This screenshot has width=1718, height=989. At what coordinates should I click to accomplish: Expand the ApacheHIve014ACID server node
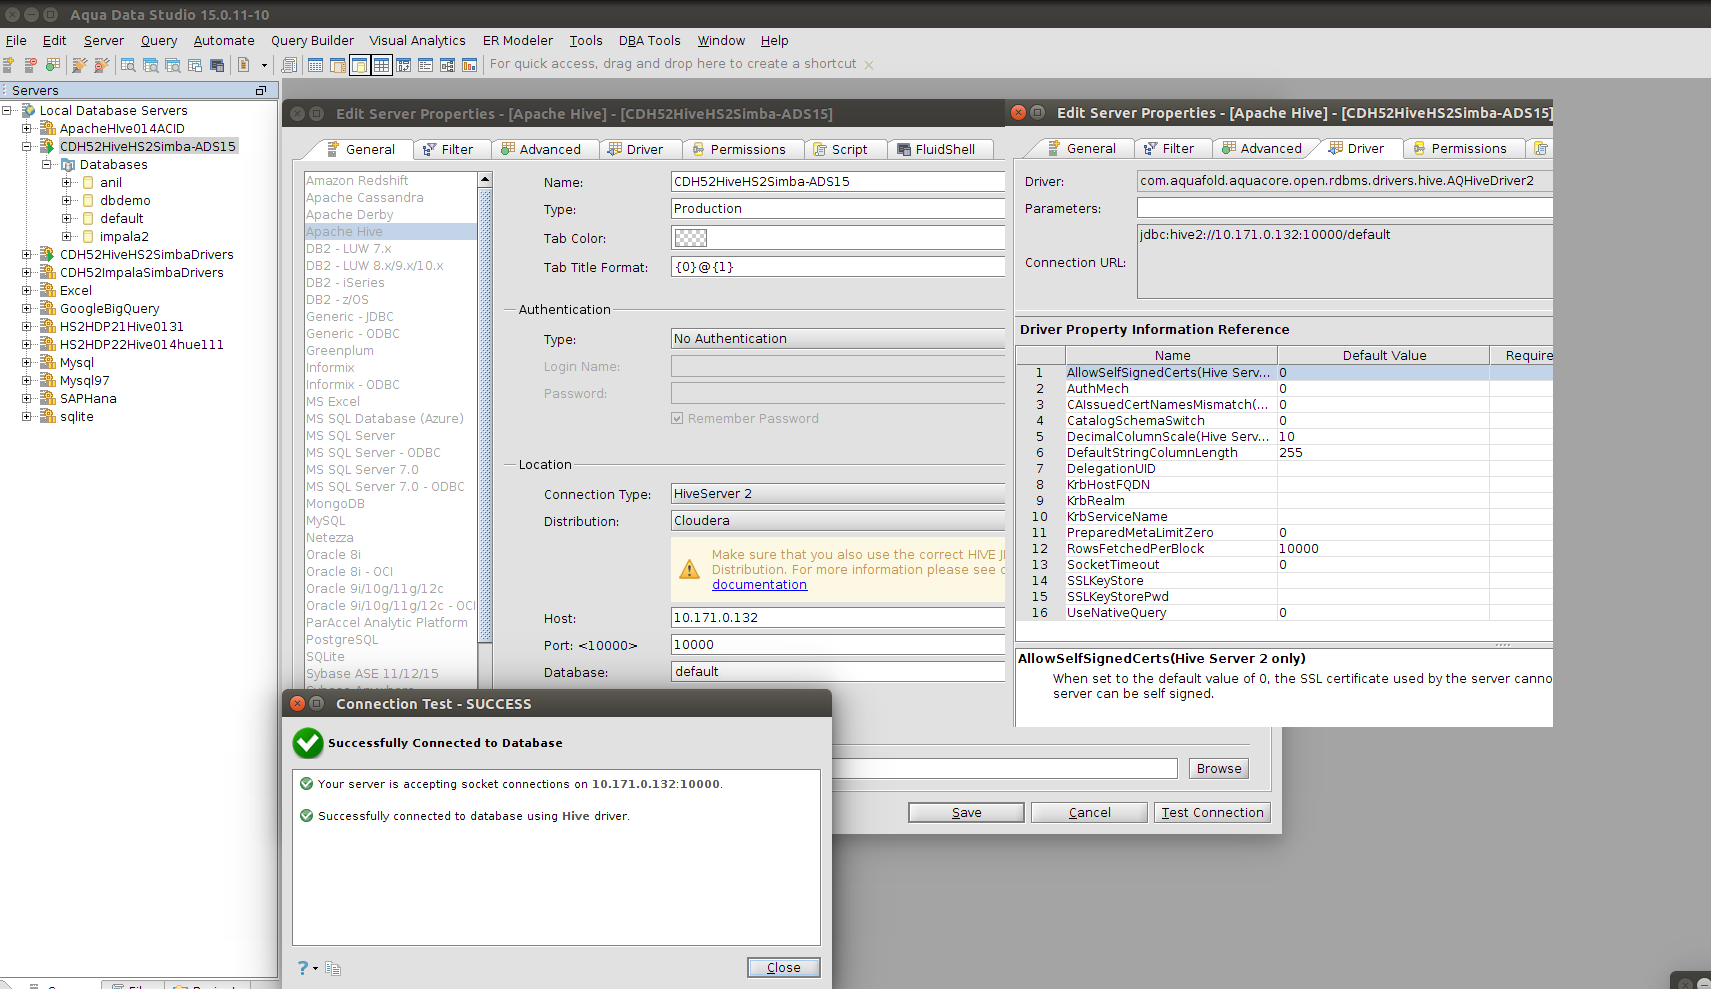(x=27, y=128)
